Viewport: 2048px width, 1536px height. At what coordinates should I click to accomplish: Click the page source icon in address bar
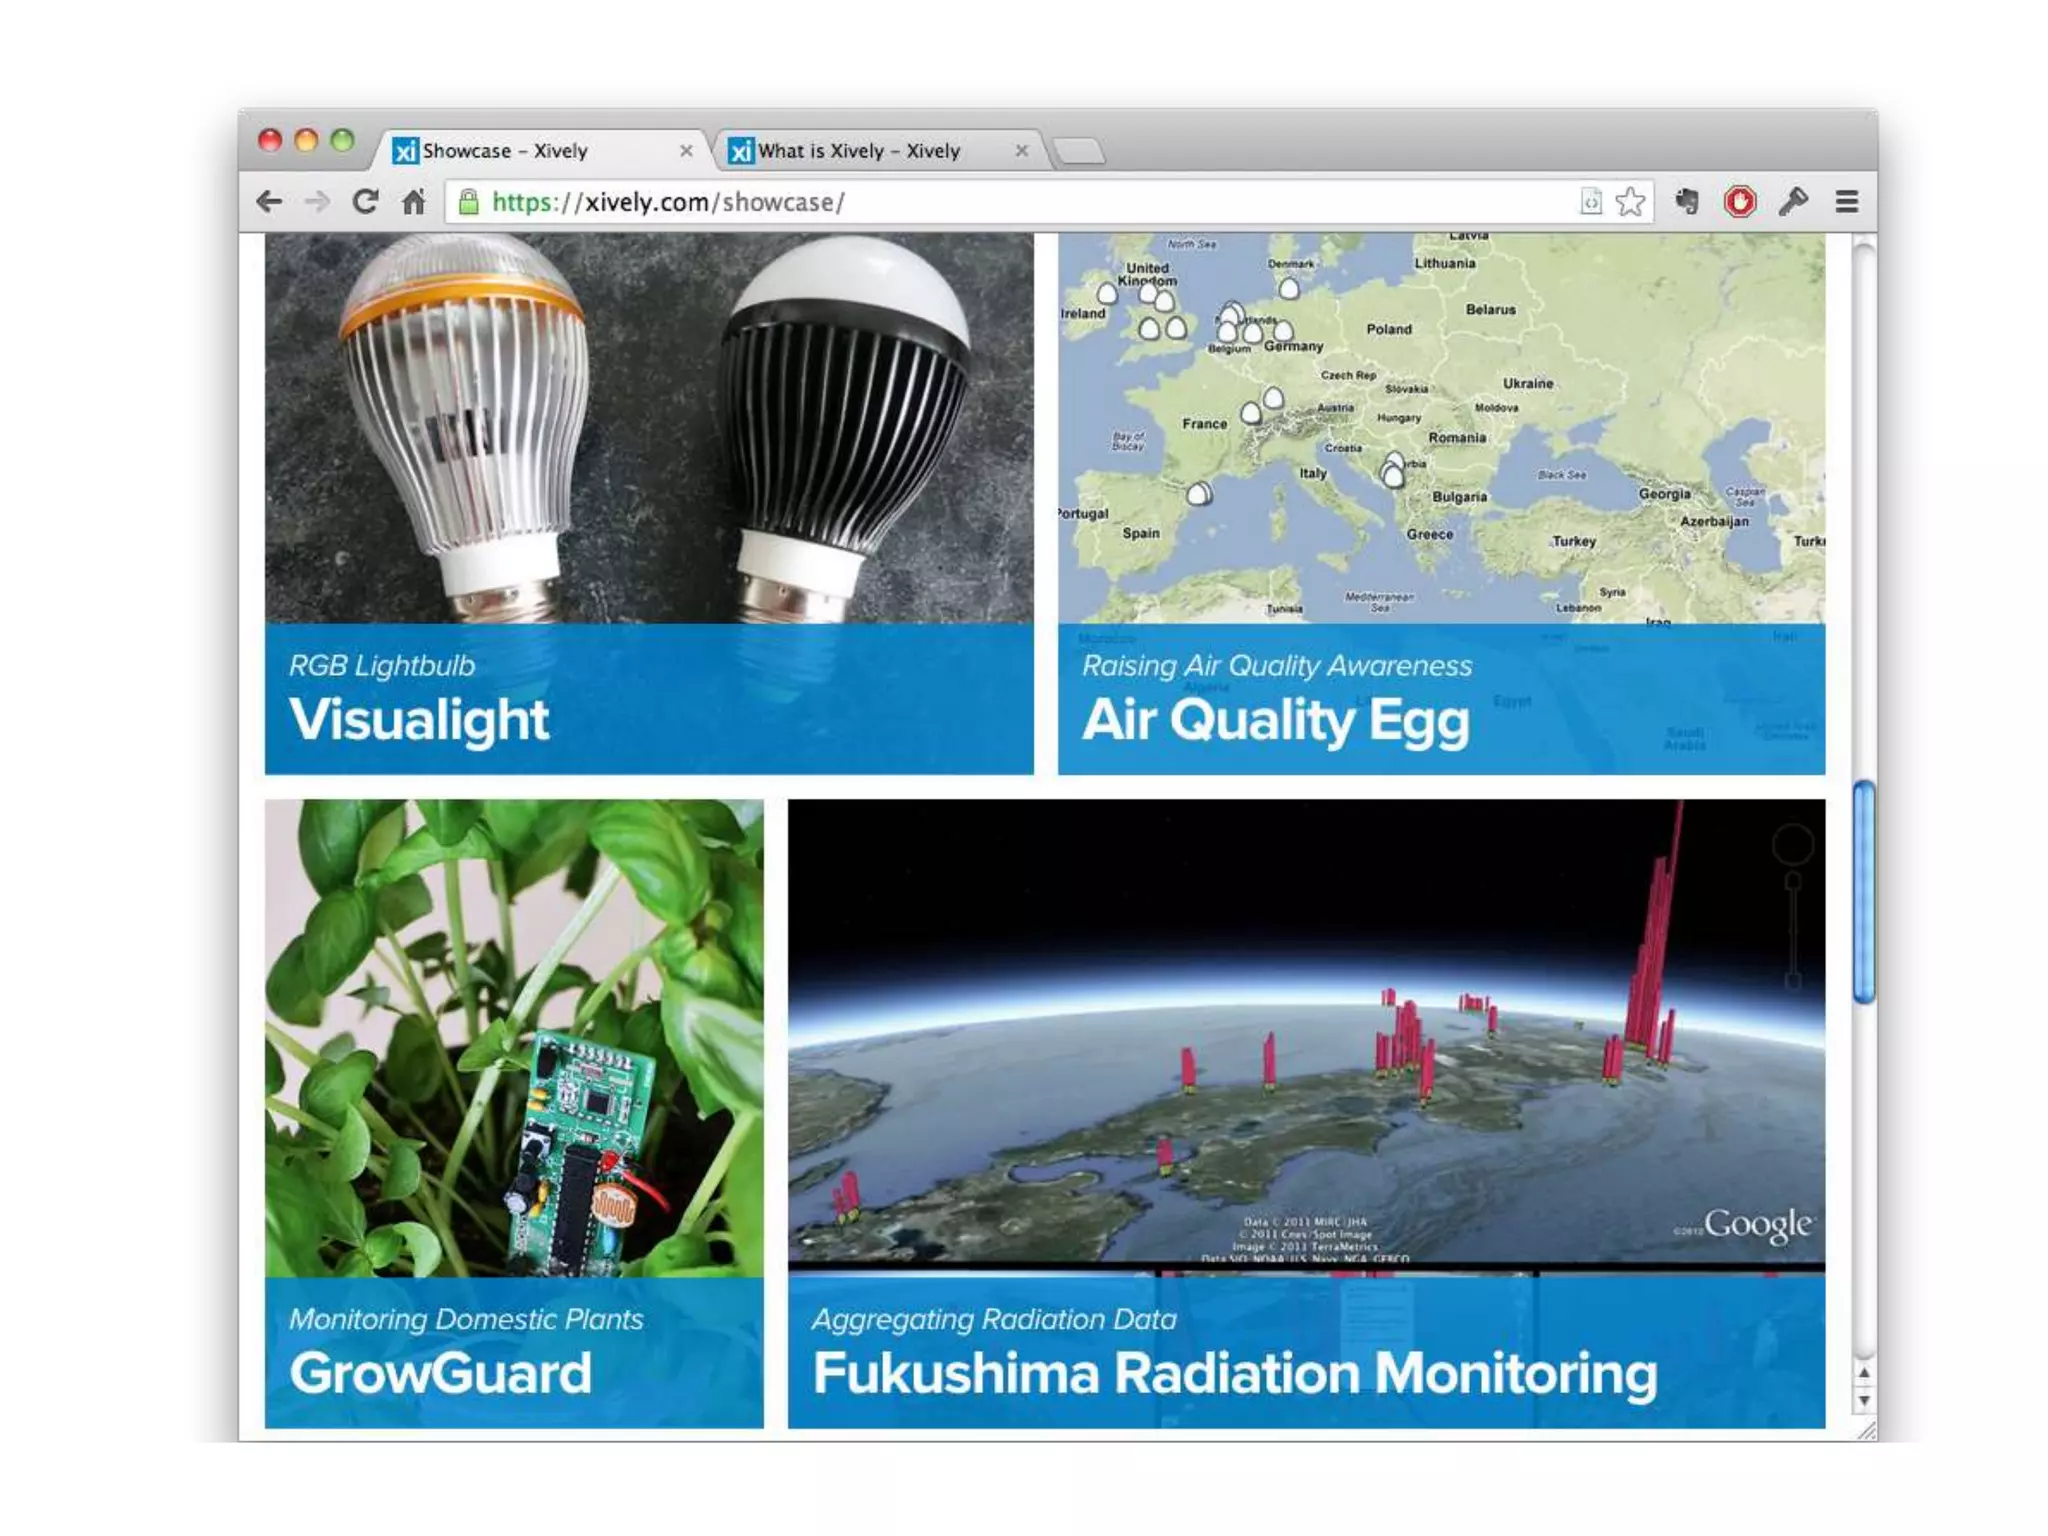(x=1590, y=203)
